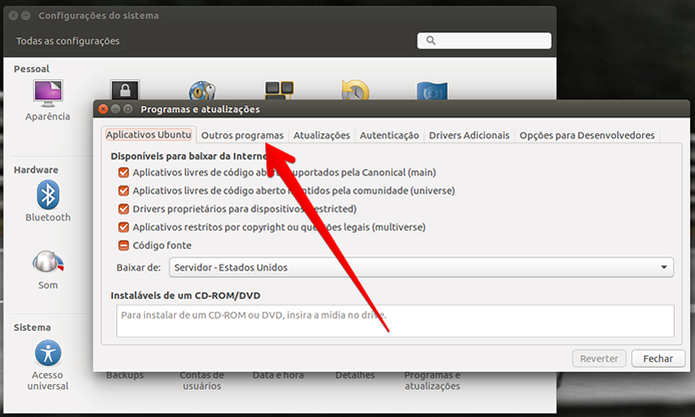Open the Programas e atualizações settings label
The height and width of the screenshot is (417, 695).
(x=432, y=381)
